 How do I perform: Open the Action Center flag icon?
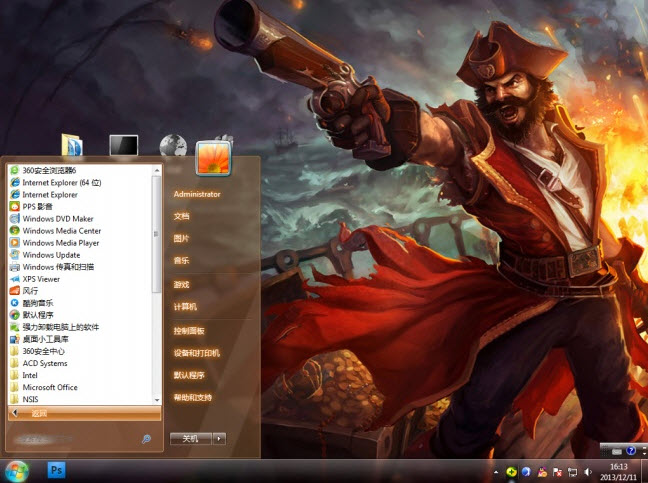[x=556, y=471]
